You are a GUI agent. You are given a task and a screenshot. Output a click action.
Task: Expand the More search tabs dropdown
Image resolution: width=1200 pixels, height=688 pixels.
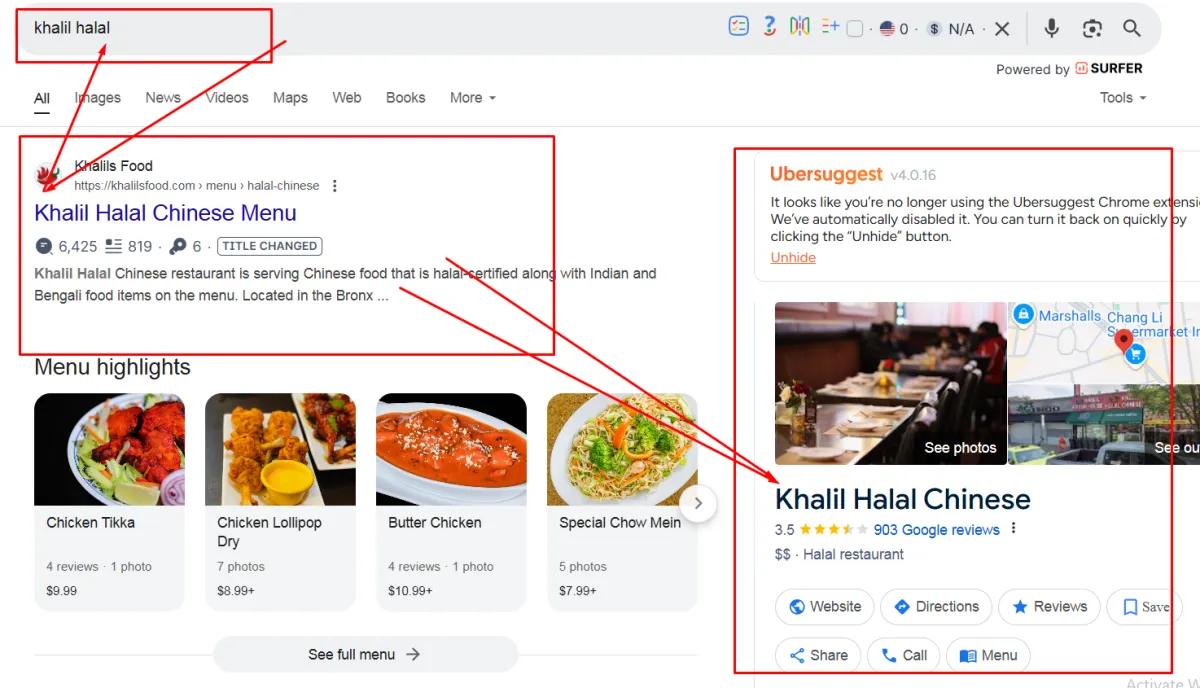coord(472,98)
